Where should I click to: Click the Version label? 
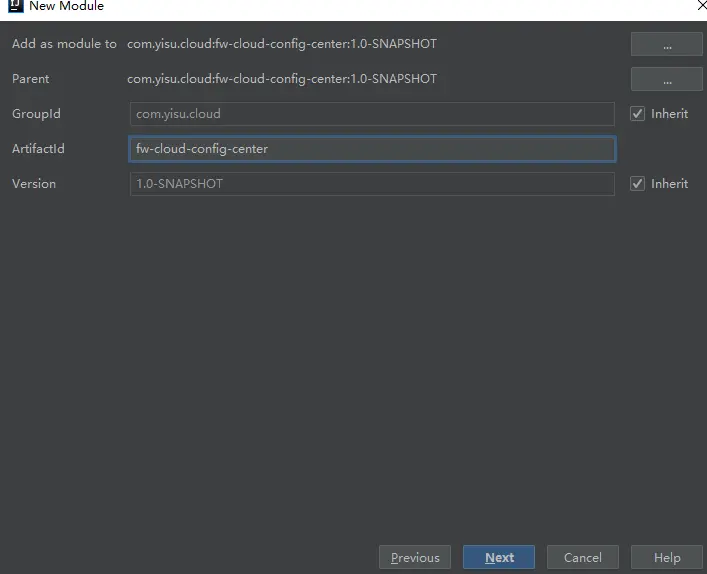point(34,184)
